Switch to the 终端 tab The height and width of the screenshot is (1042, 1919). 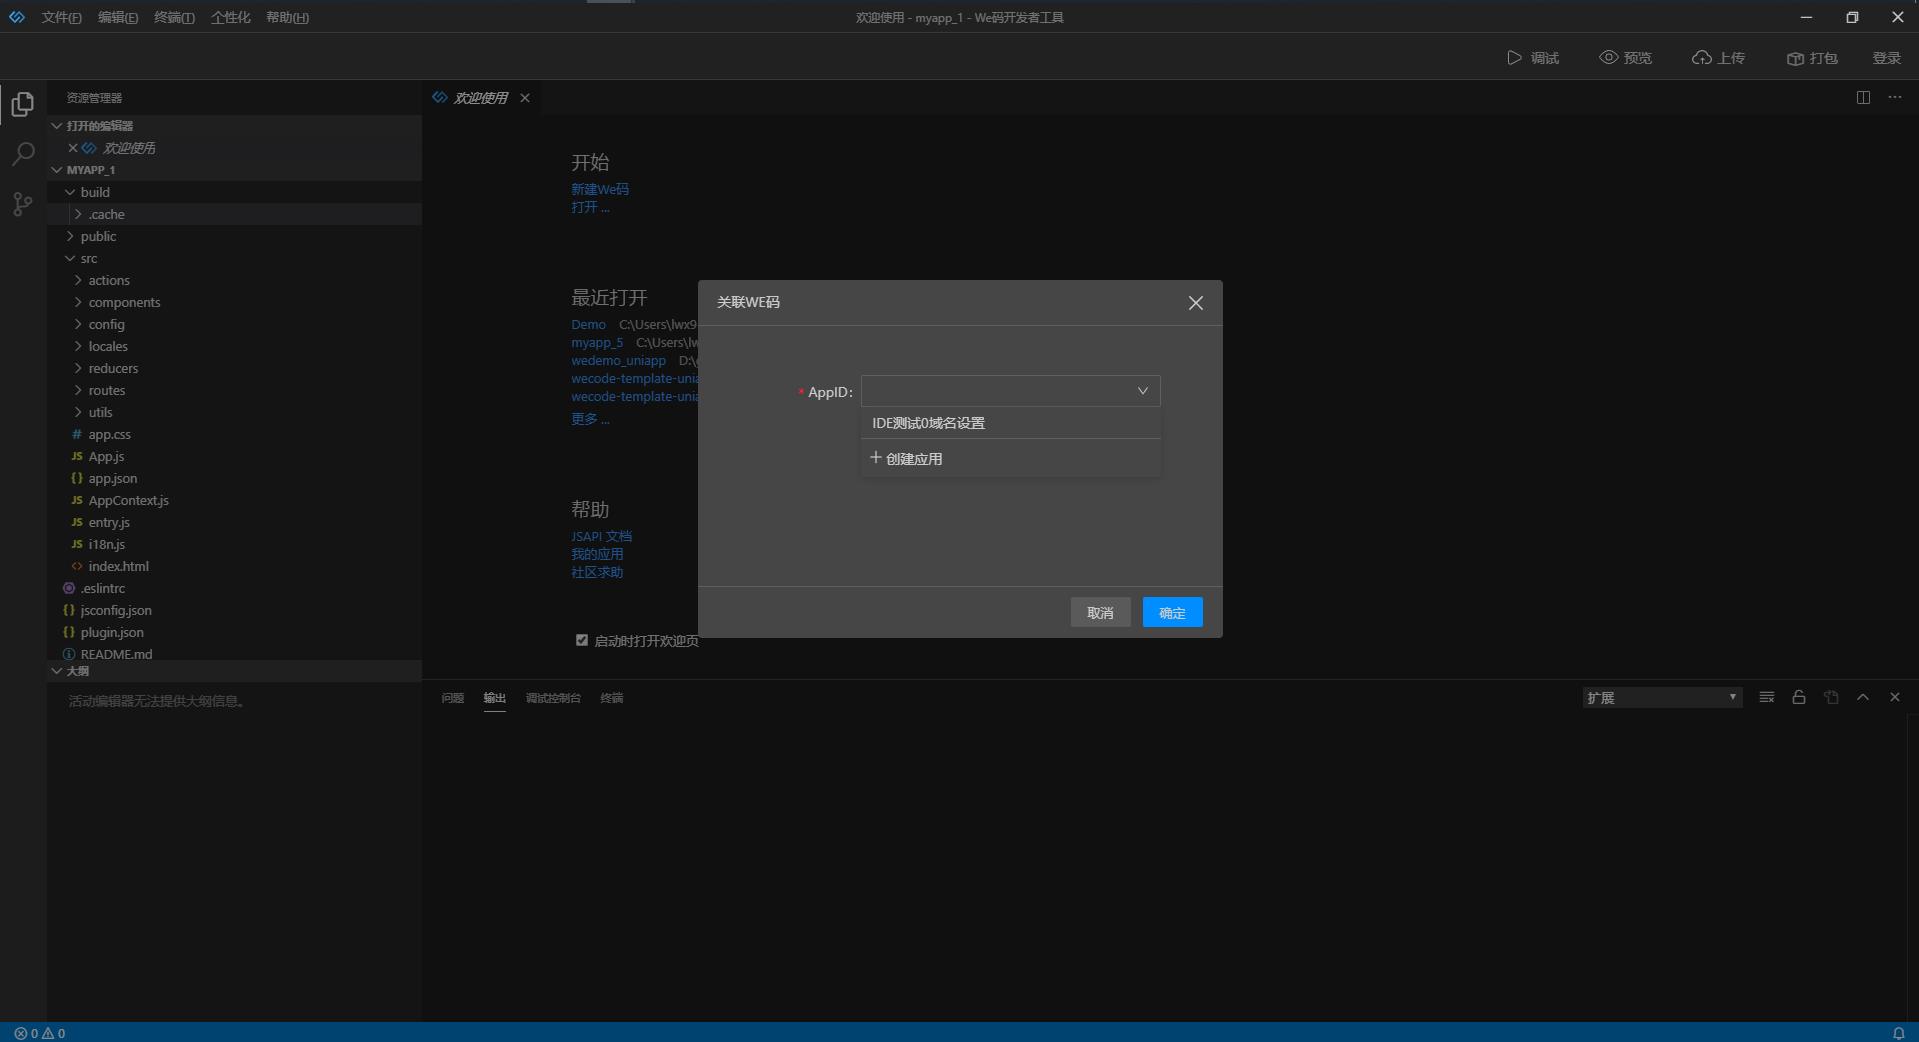(x=612, y=698)
